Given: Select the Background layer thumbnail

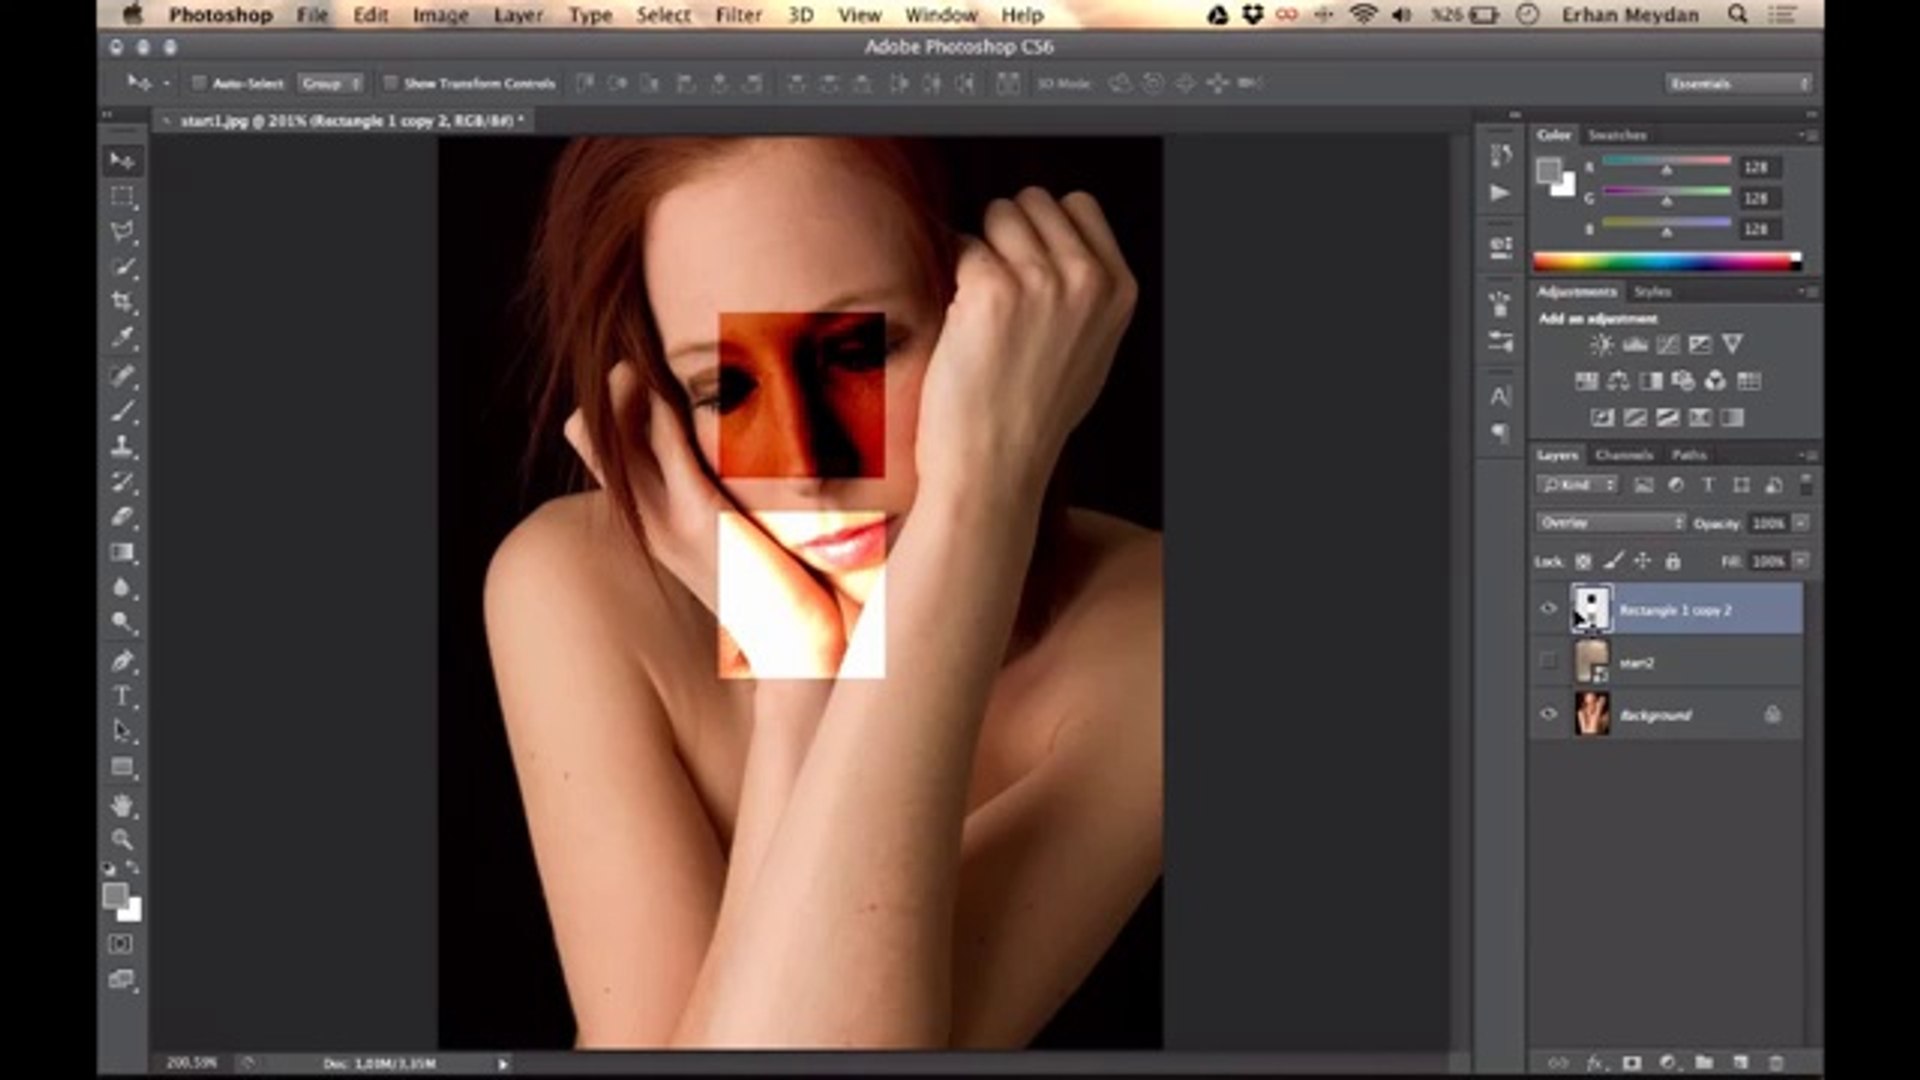Looking at the screenshot, I should point(1592,714).
